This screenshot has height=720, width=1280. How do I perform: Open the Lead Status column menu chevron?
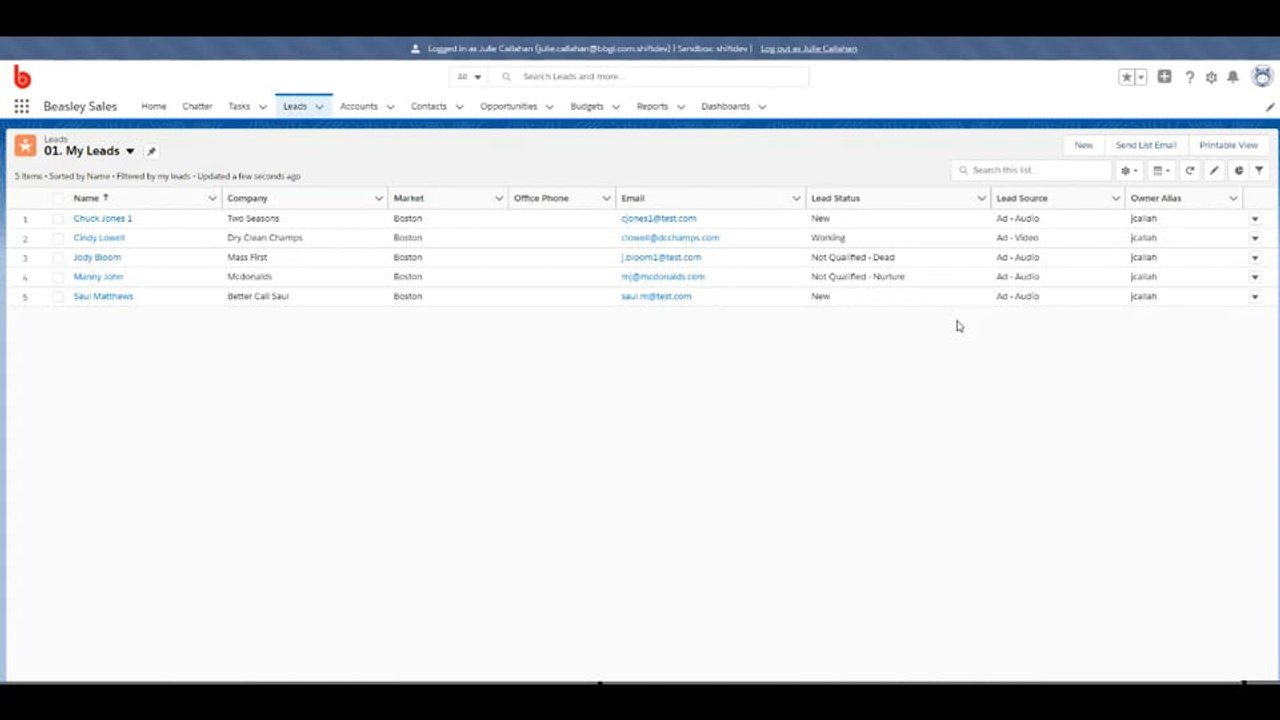click(x=981, y=199)
